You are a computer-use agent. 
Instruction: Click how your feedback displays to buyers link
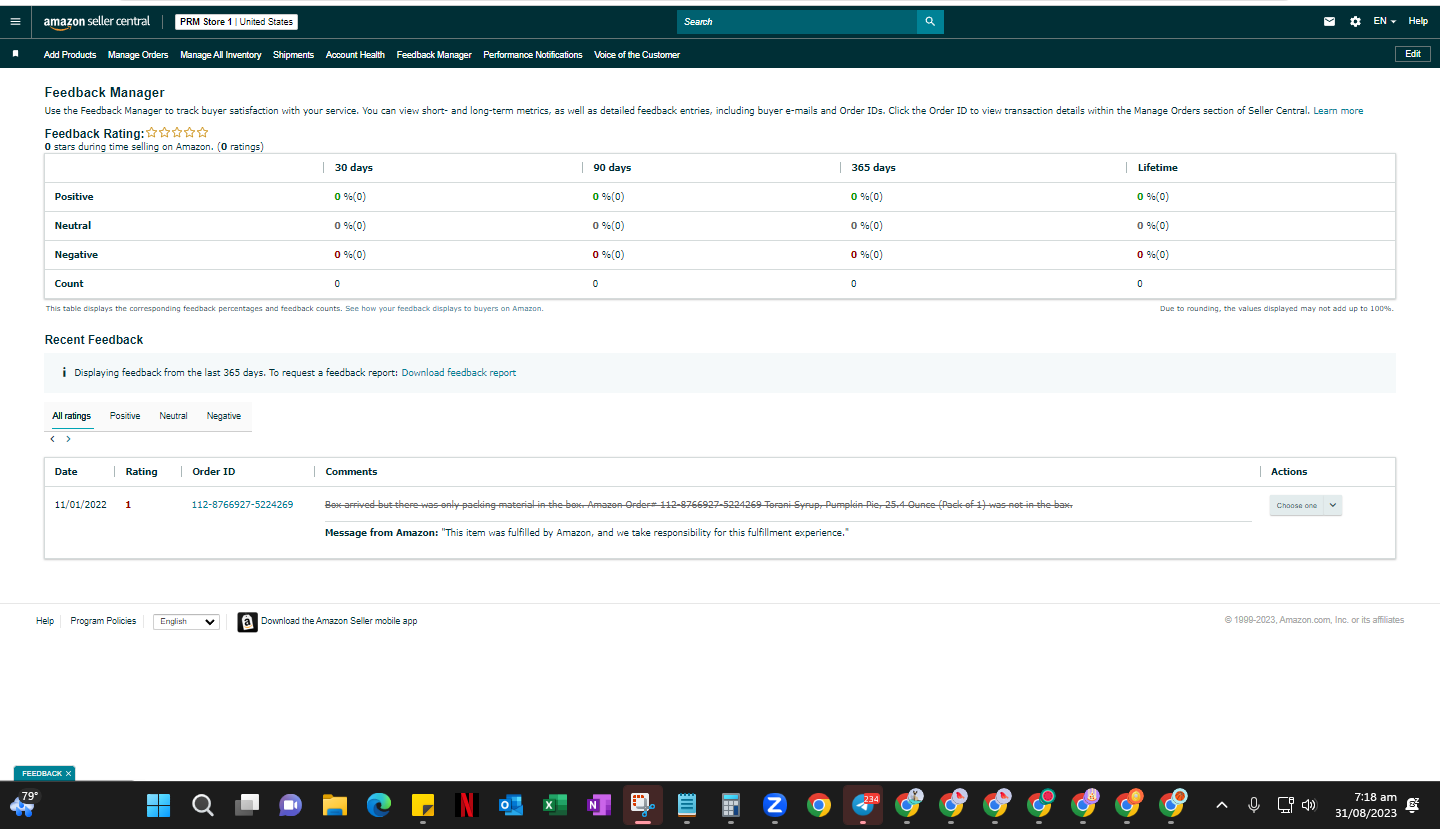tap(444, 309)
